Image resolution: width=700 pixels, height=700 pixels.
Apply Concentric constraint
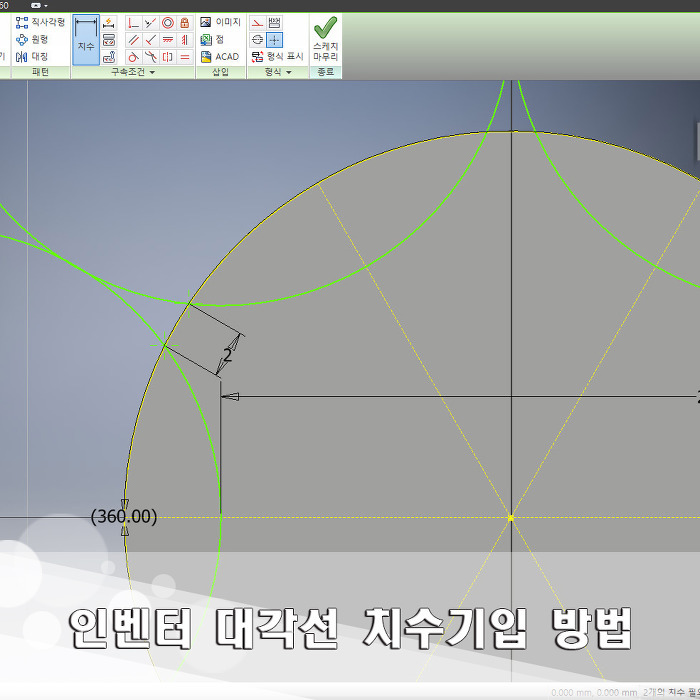tap(168, 23)
